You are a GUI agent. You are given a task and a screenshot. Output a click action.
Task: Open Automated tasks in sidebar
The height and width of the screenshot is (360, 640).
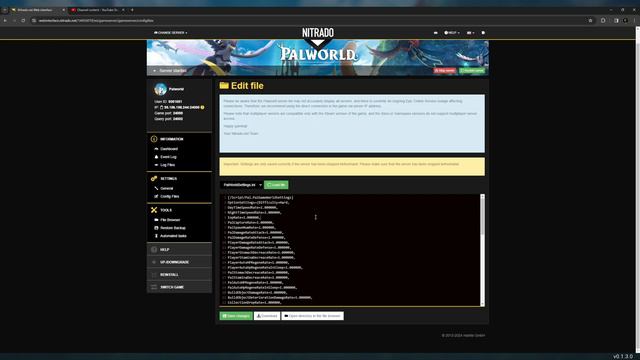(173, 236)
